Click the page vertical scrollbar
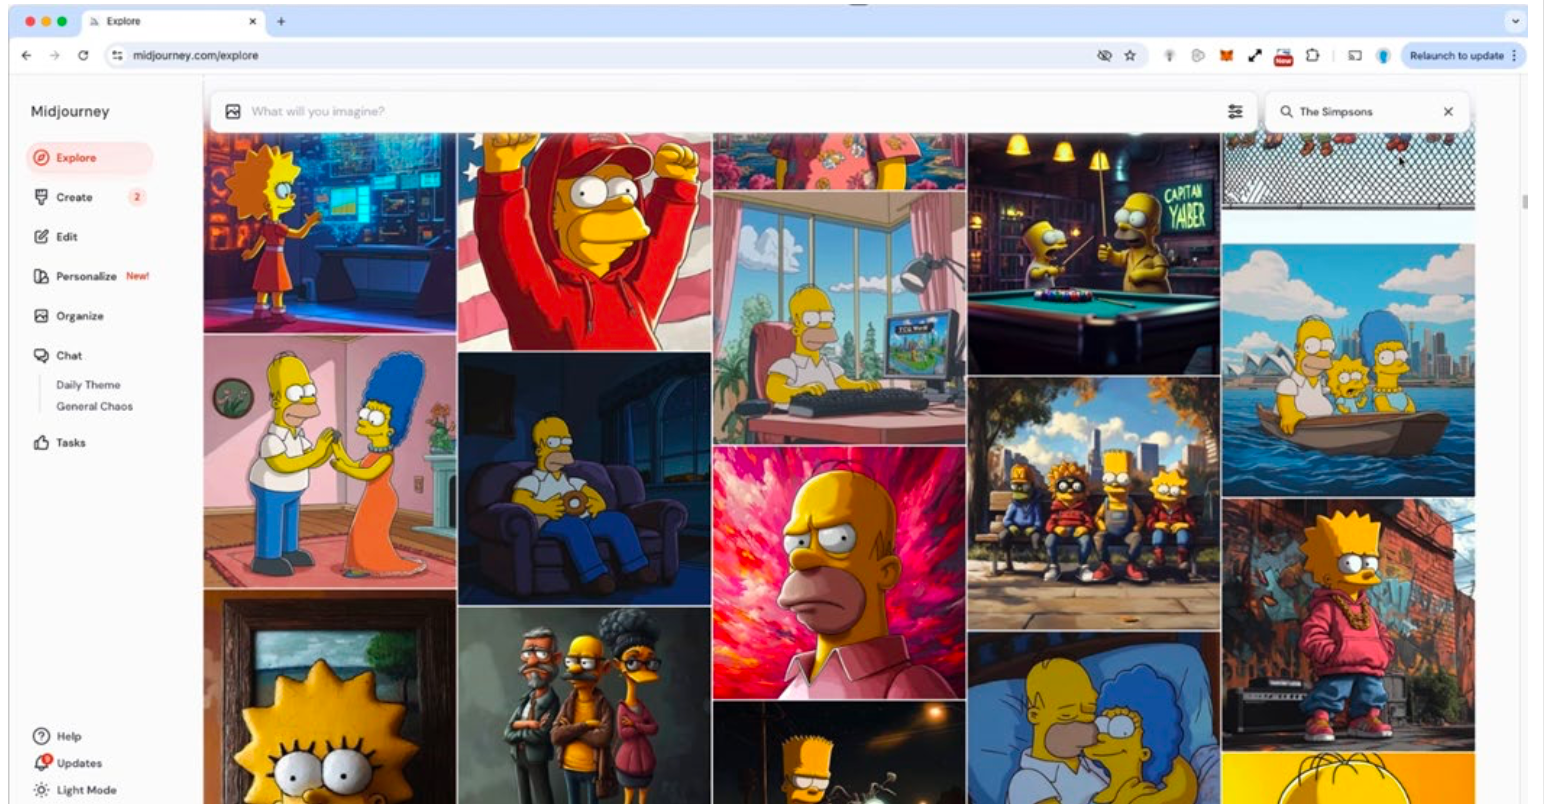The width and height of the screenshot is (1544, 804). pos(1525,202)
